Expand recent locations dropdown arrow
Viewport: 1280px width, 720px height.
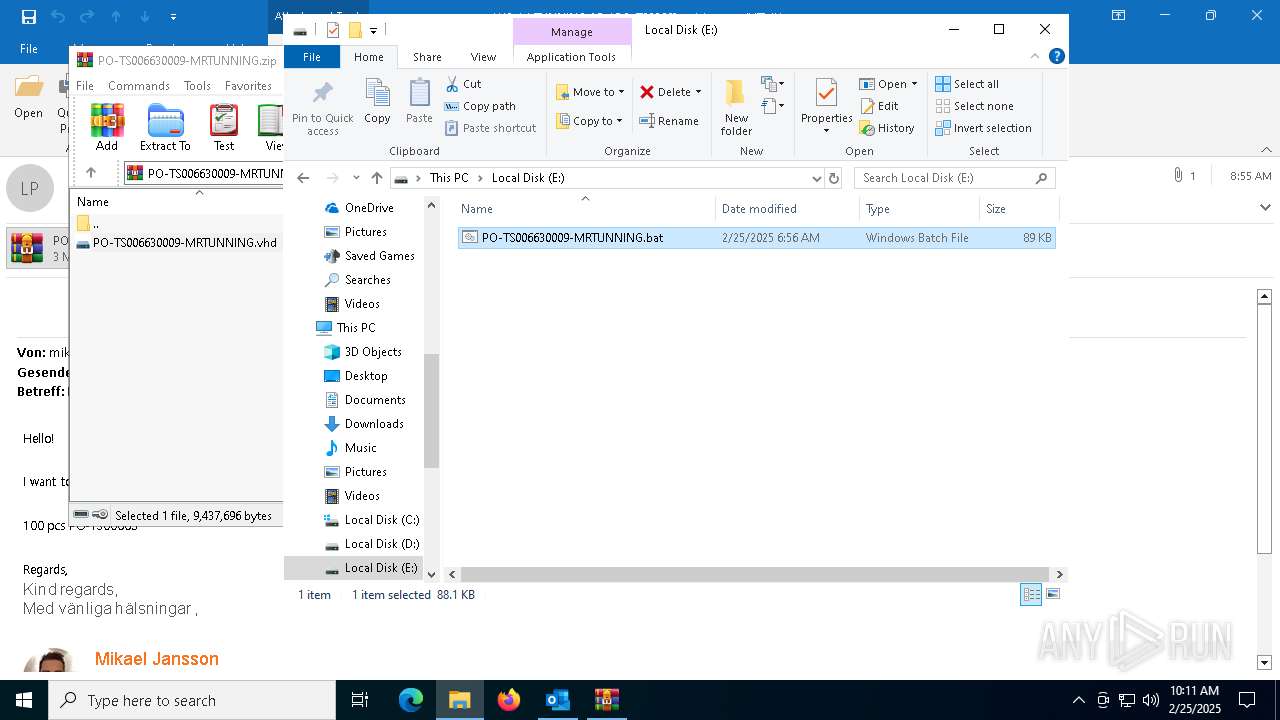coord(356,178)
